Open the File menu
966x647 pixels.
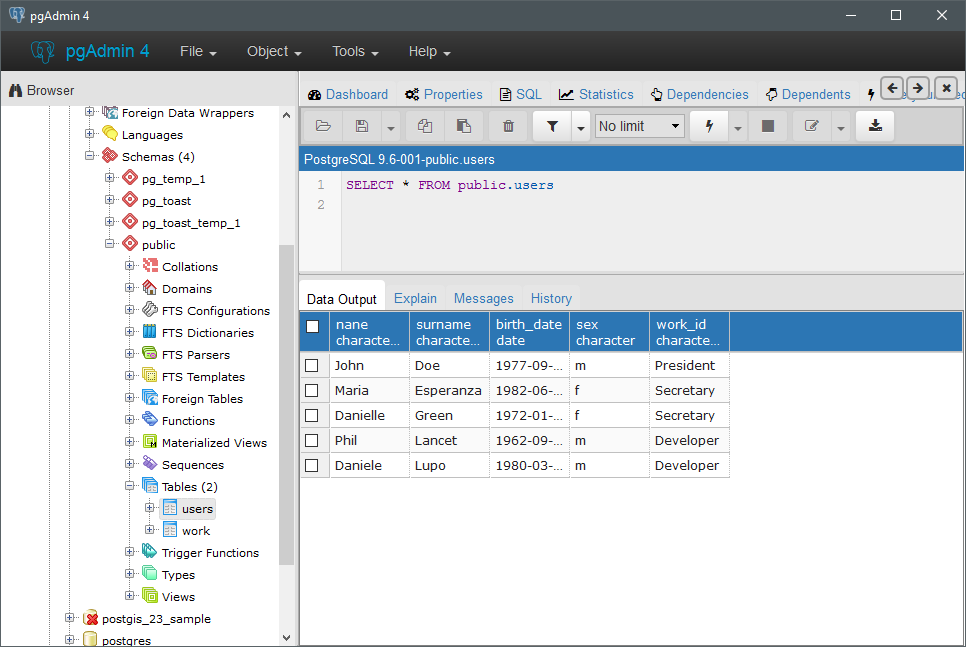coord(198,52)
